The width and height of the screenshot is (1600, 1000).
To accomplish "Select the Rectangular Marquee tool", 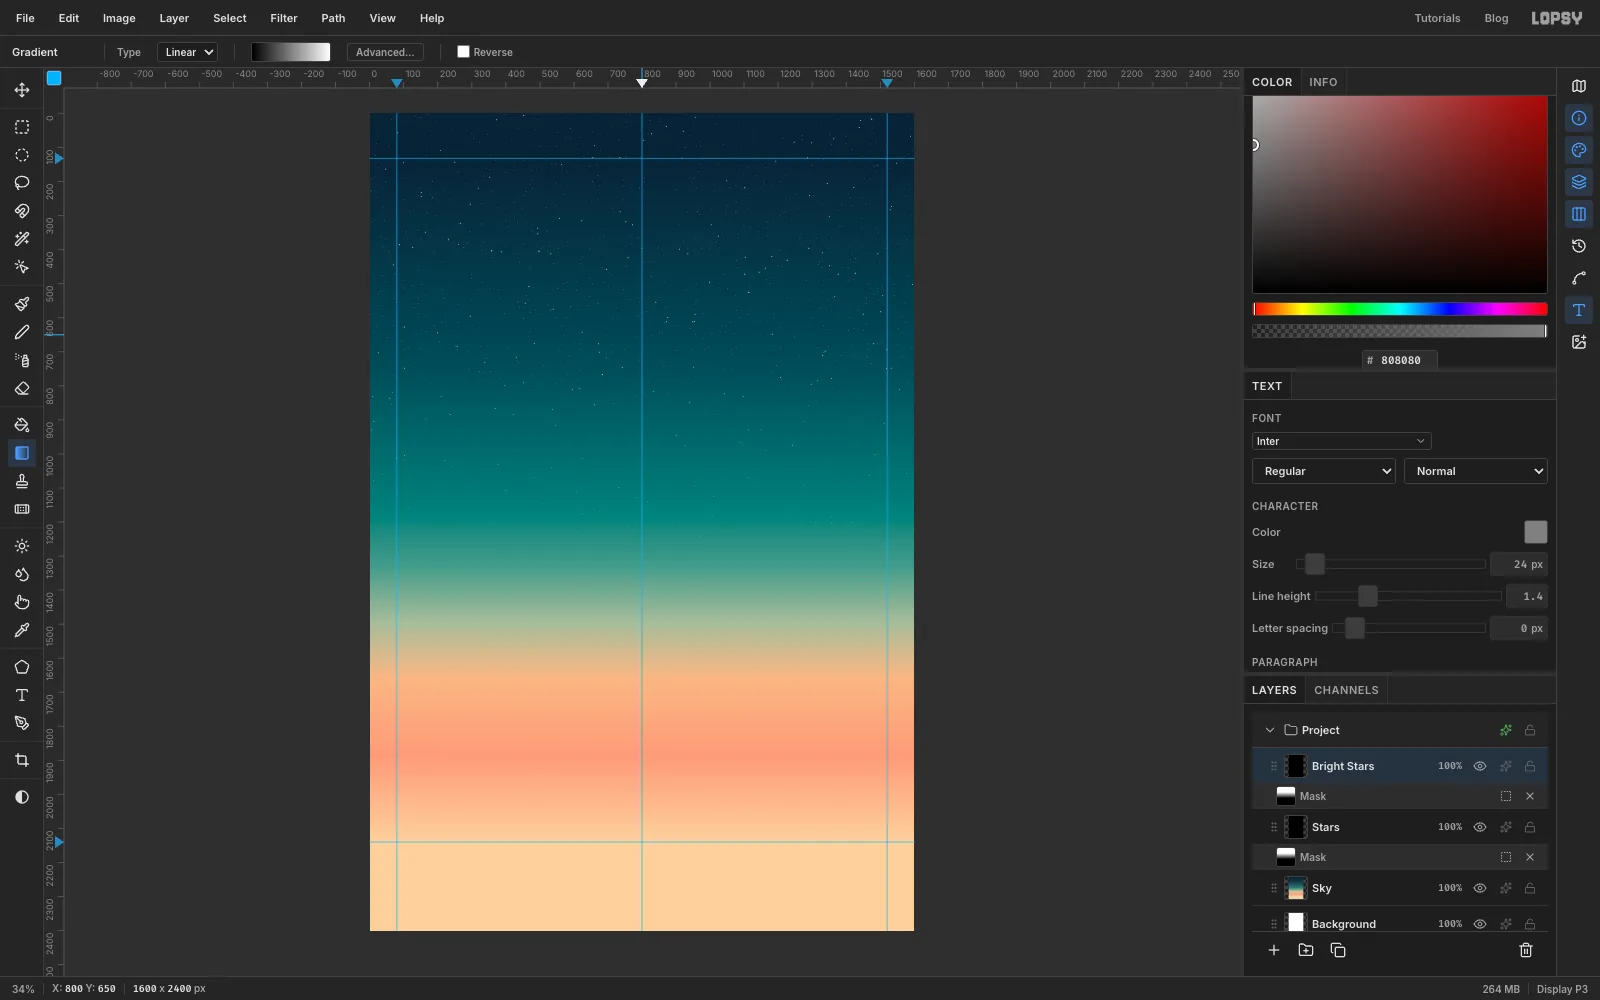I will 22,127.
